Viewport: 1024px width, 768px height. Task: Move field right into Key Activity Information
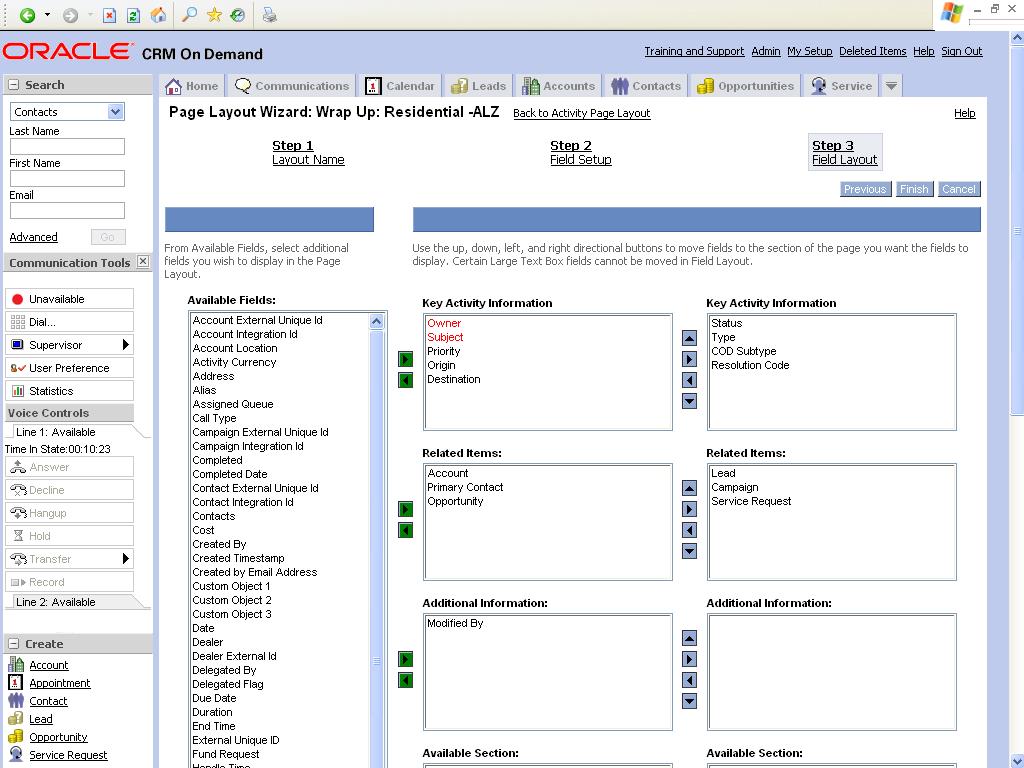click(406, 359)
